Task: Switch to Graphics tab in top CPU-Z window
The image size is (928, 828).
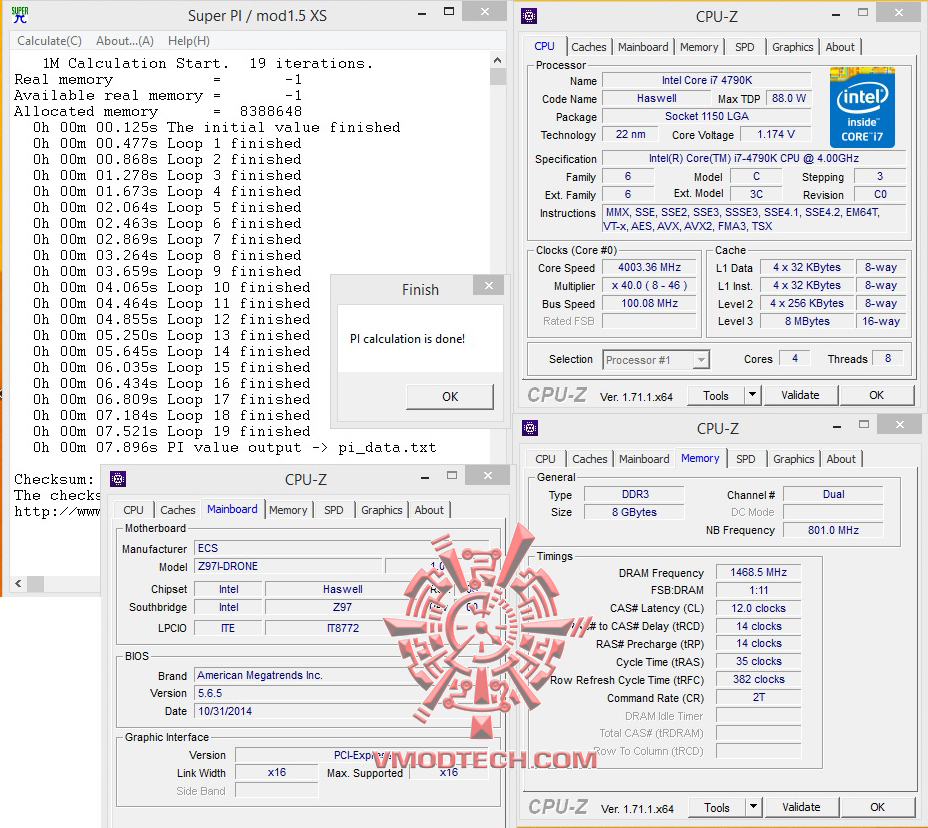Action: pyautogui.click(x=792, y=47)
